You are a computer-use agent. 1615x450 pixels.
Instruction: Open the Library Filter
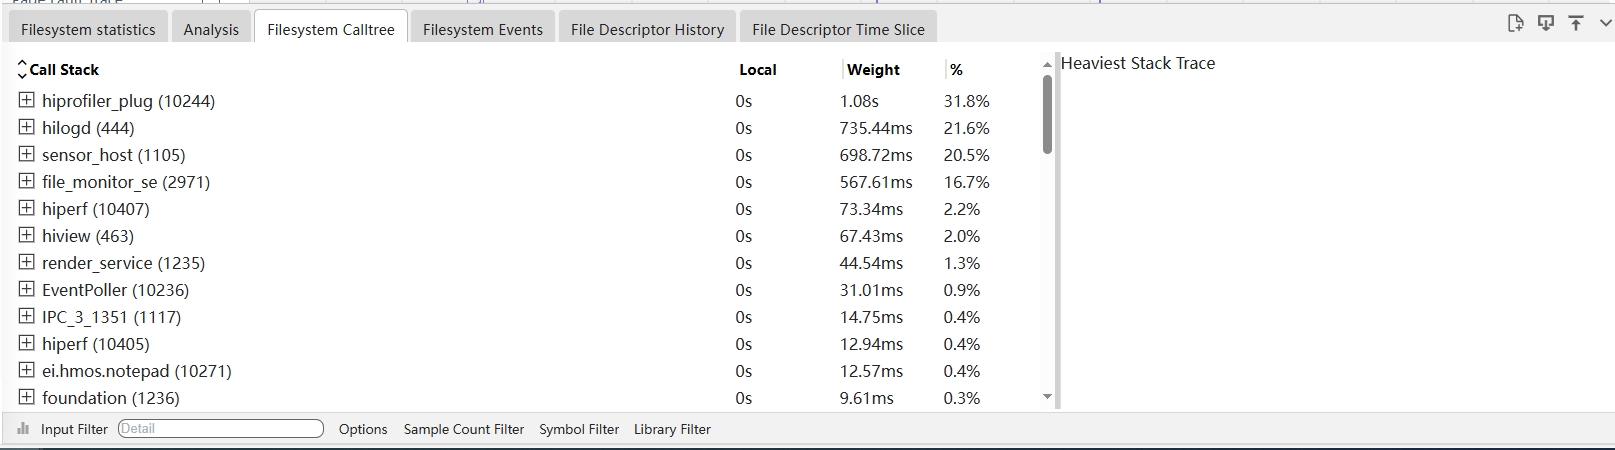[x=672, y=429]
